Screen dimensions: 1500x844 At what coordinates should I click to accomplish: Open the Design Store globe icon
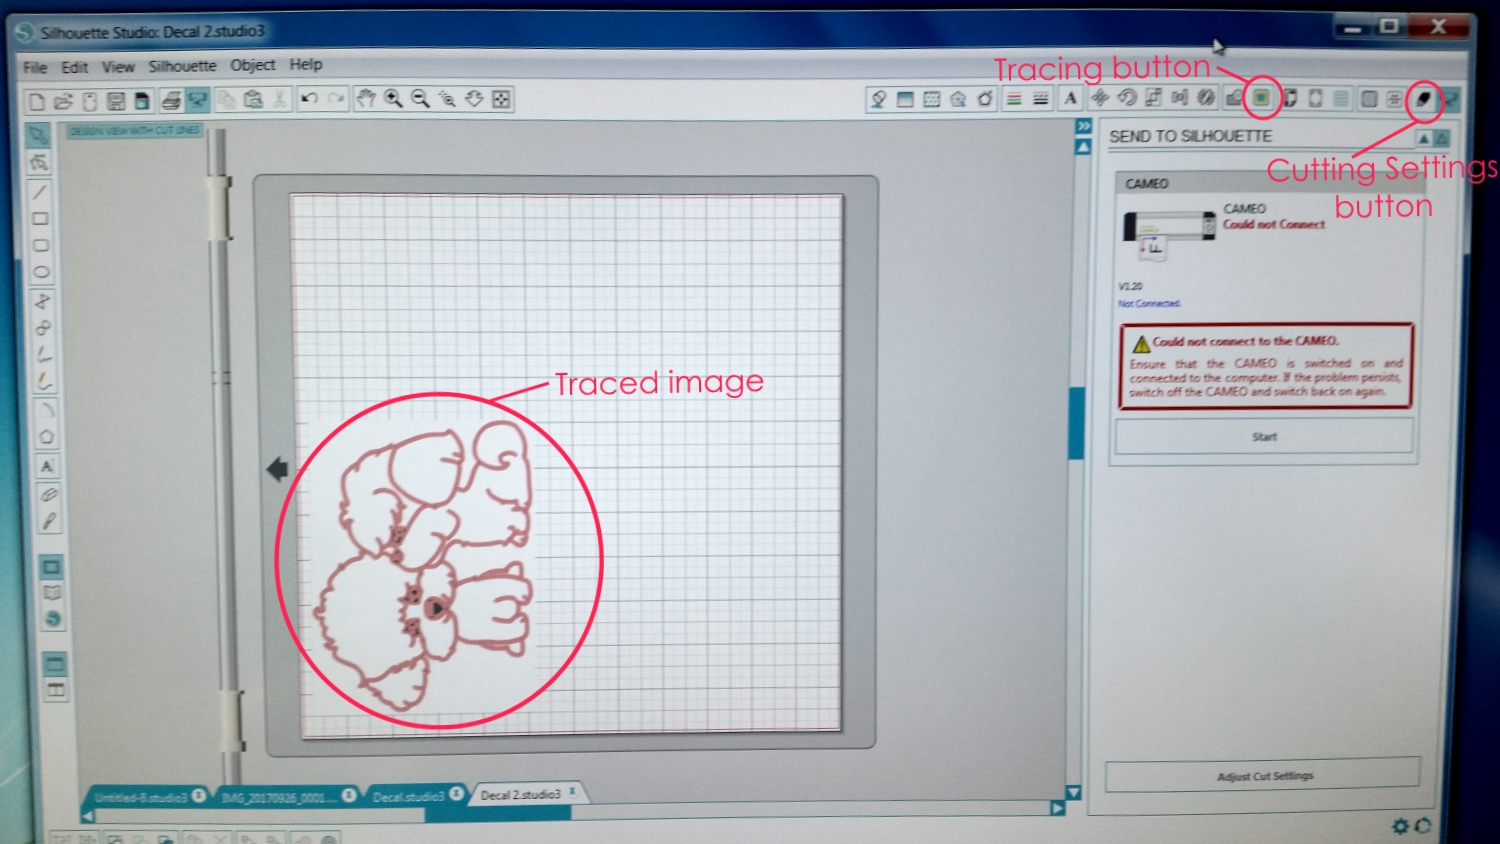52,620
